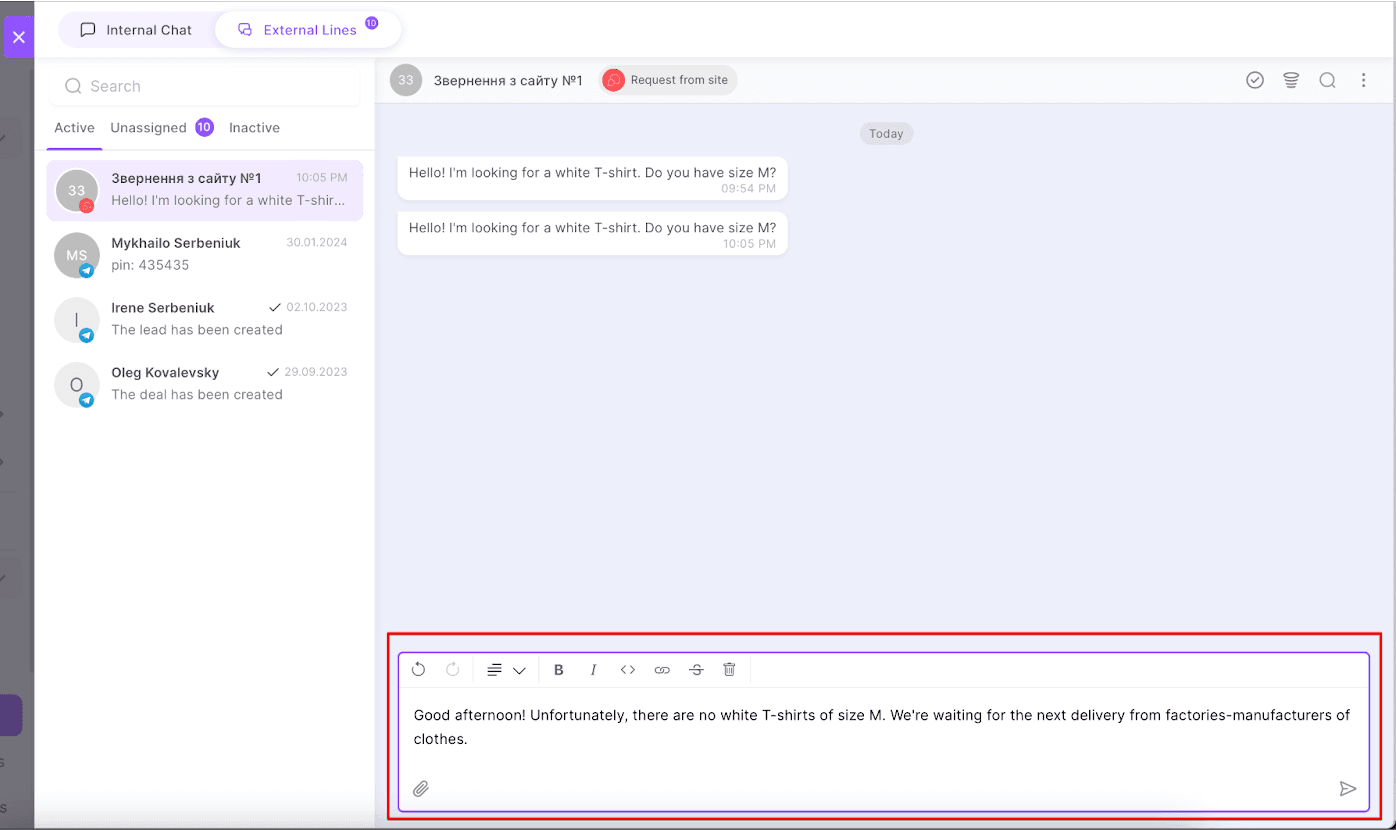Apply bold formatting to message text
Viewport: 1396px width, 830px height.
559,670
